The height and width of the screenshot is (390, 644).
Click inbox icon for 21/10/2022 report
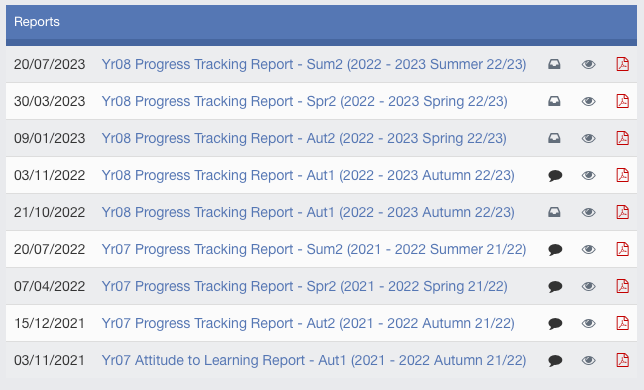(x=554, y=212)
